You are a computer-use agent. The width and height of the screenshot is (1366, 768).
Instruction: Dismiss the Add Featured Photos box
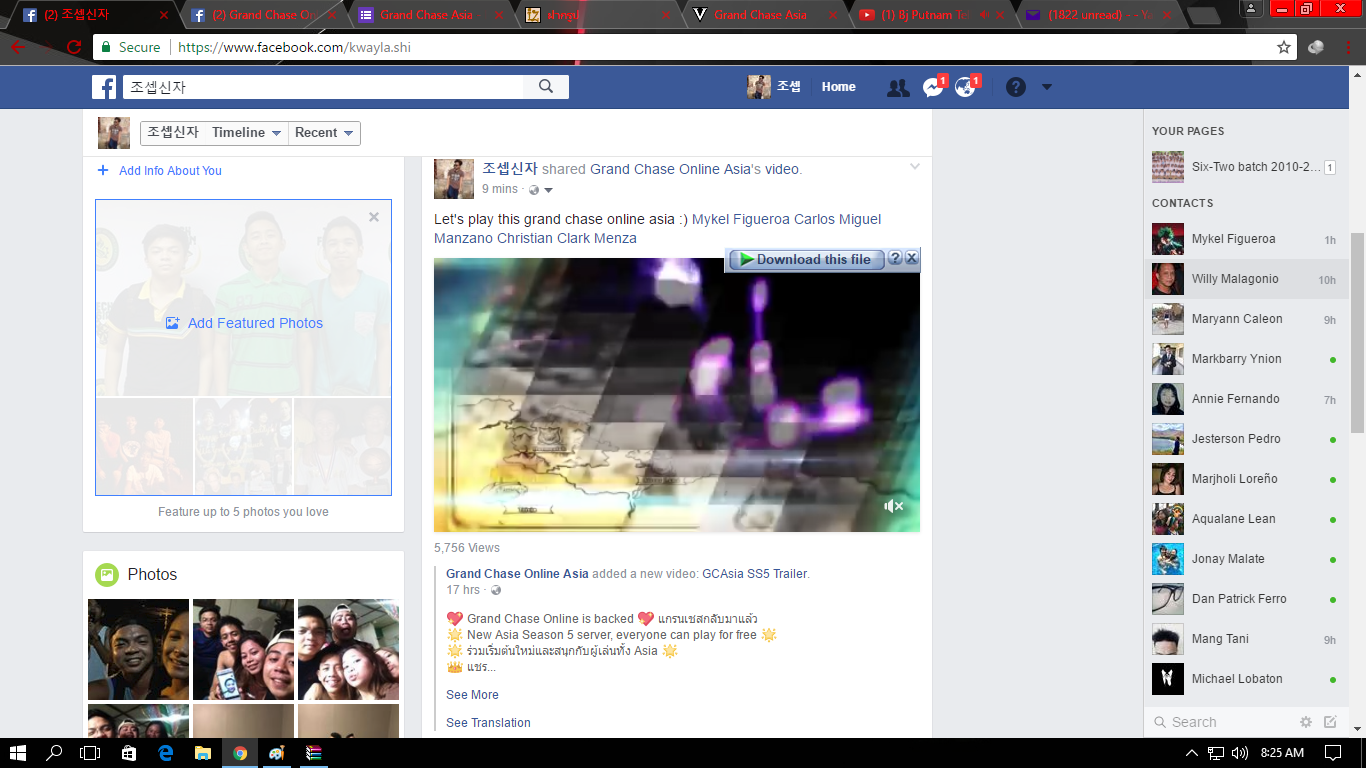coord(374,217)
